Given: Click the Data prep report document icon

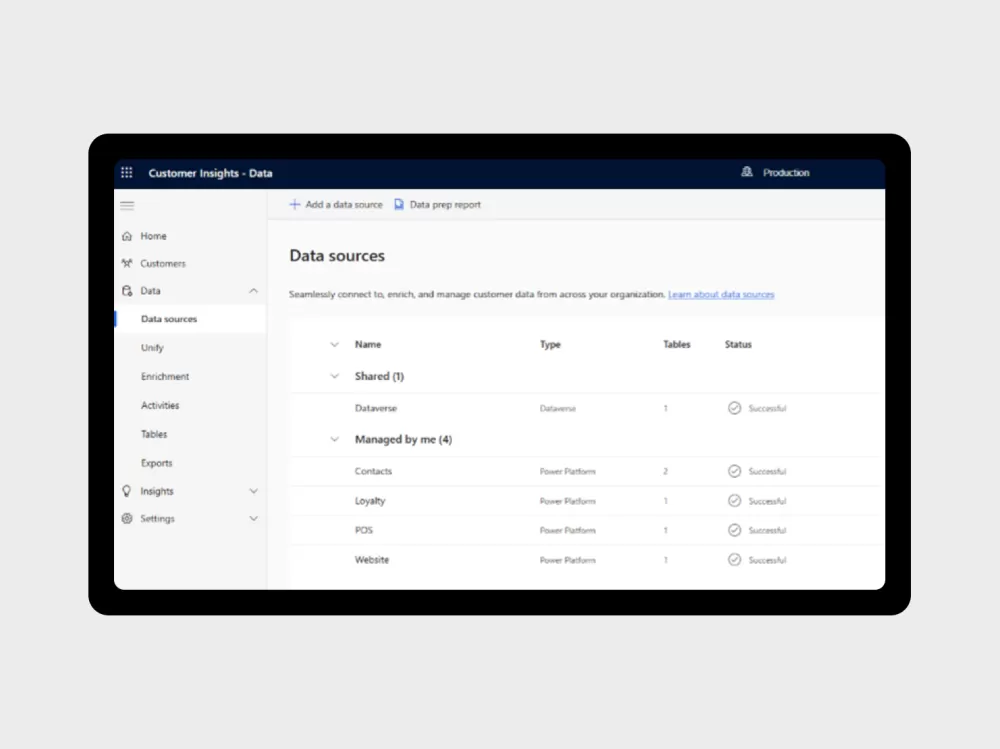Looking at the screenshot, I should point(399,205).
